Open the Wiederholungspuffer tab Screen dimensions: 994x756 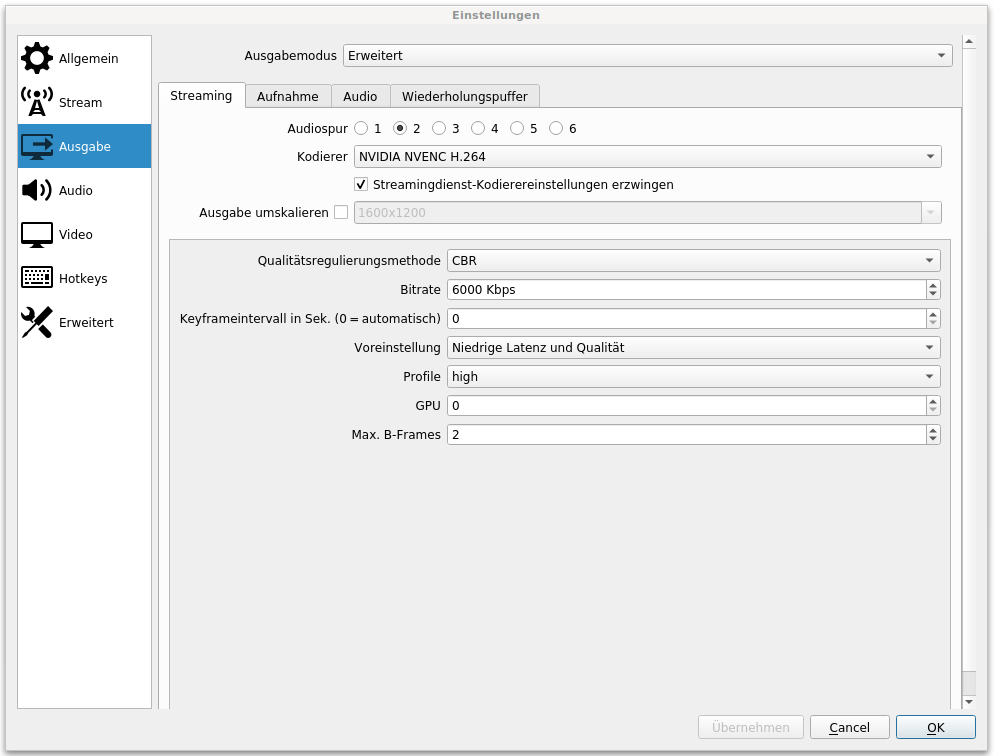point(465,97)
